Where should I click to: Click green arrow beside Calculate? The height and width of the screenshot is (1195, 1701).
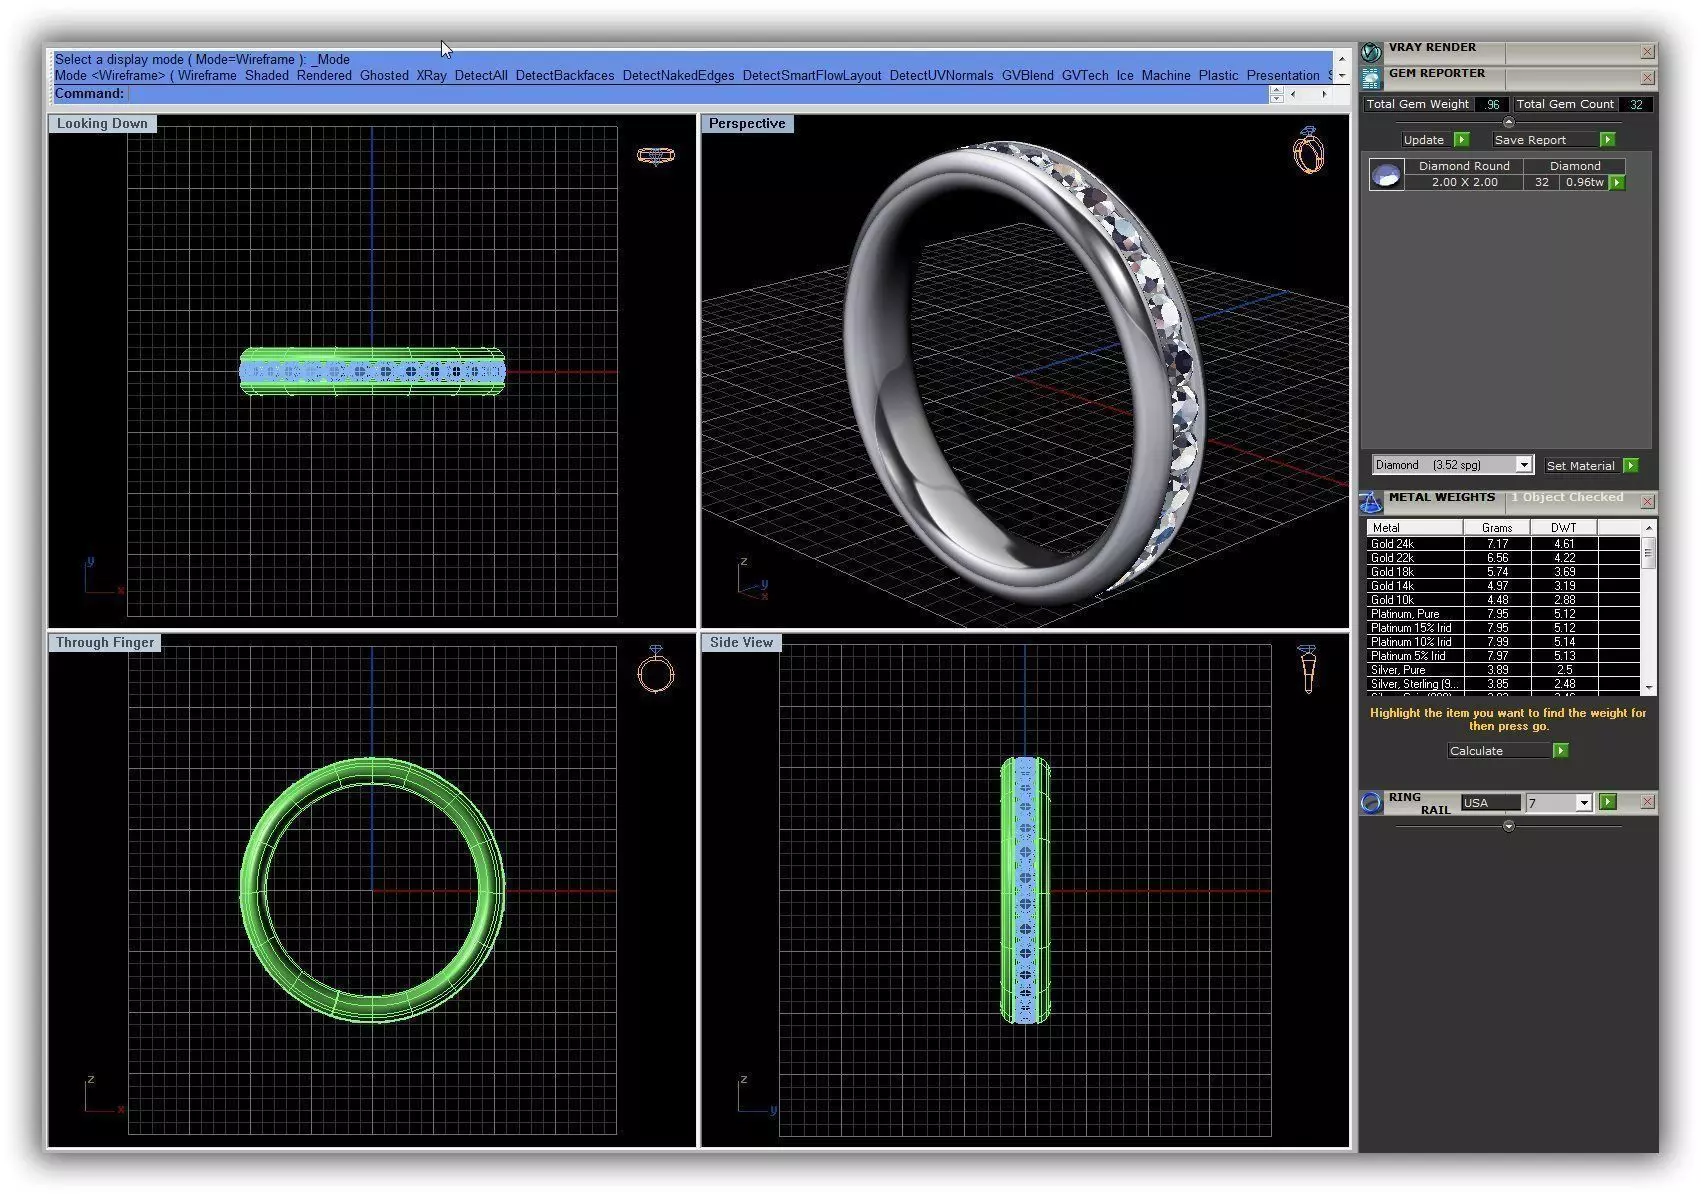[1560, 751]
